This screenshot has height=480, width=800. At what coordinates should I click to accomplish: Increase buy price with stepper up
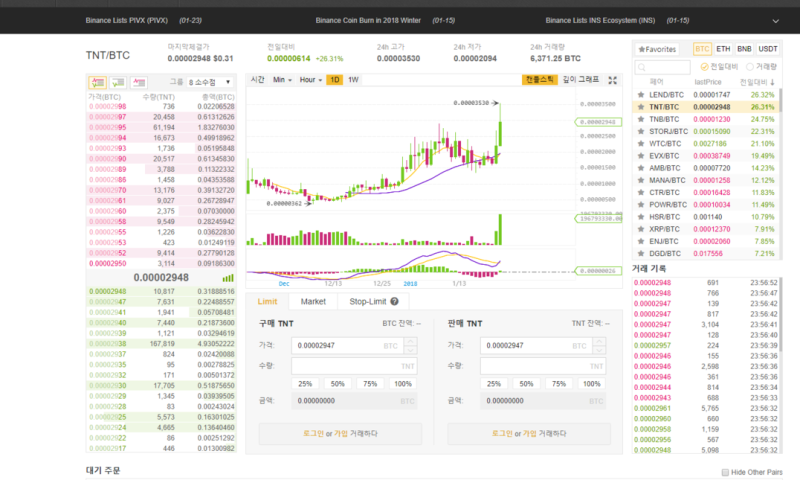point(411,341)
